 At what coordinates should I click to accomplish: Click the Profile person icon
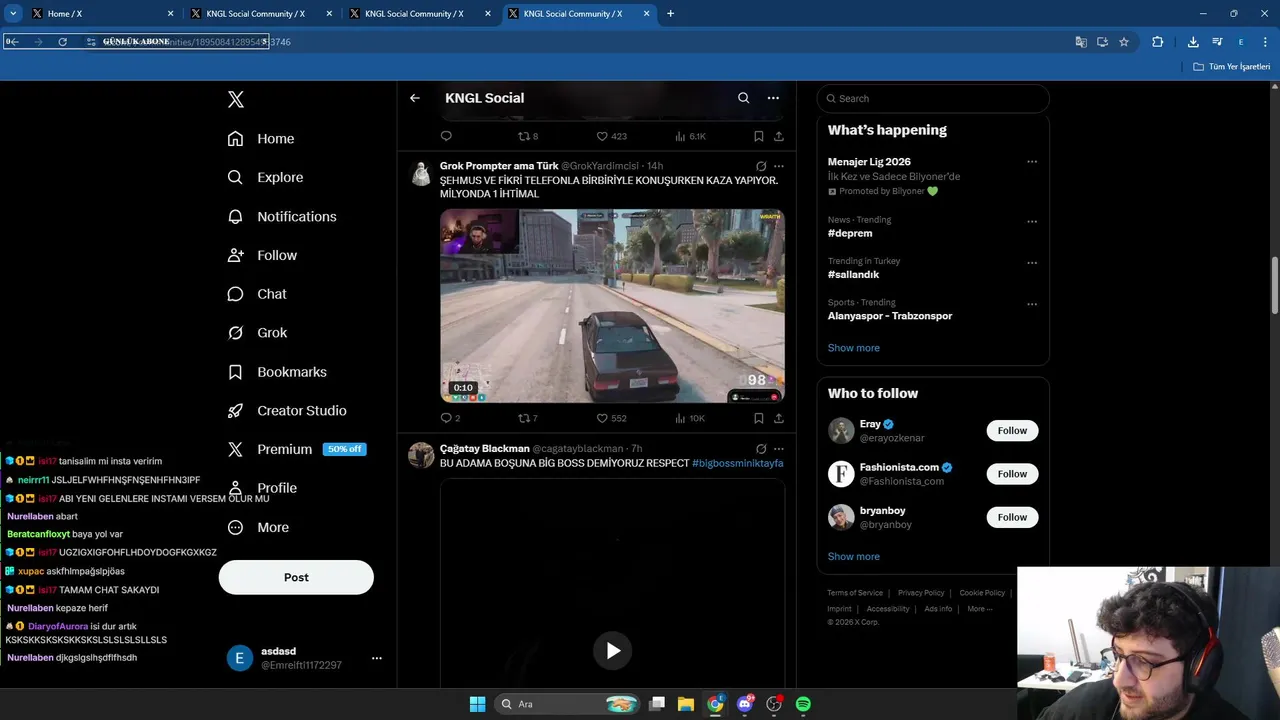click(235, 488)
